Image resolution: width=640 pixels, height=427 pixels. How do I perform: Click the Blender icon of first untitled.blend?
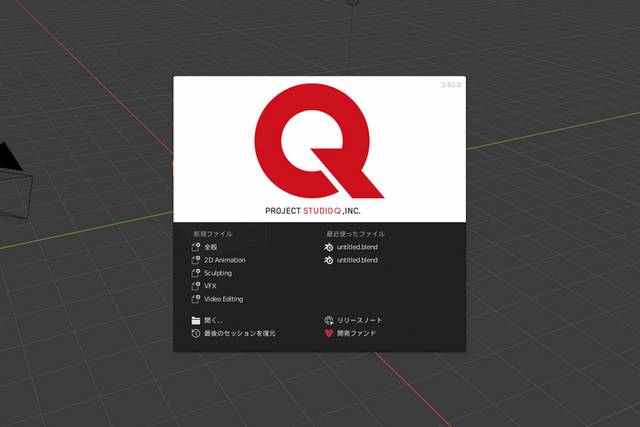click(x=329, y=247)
